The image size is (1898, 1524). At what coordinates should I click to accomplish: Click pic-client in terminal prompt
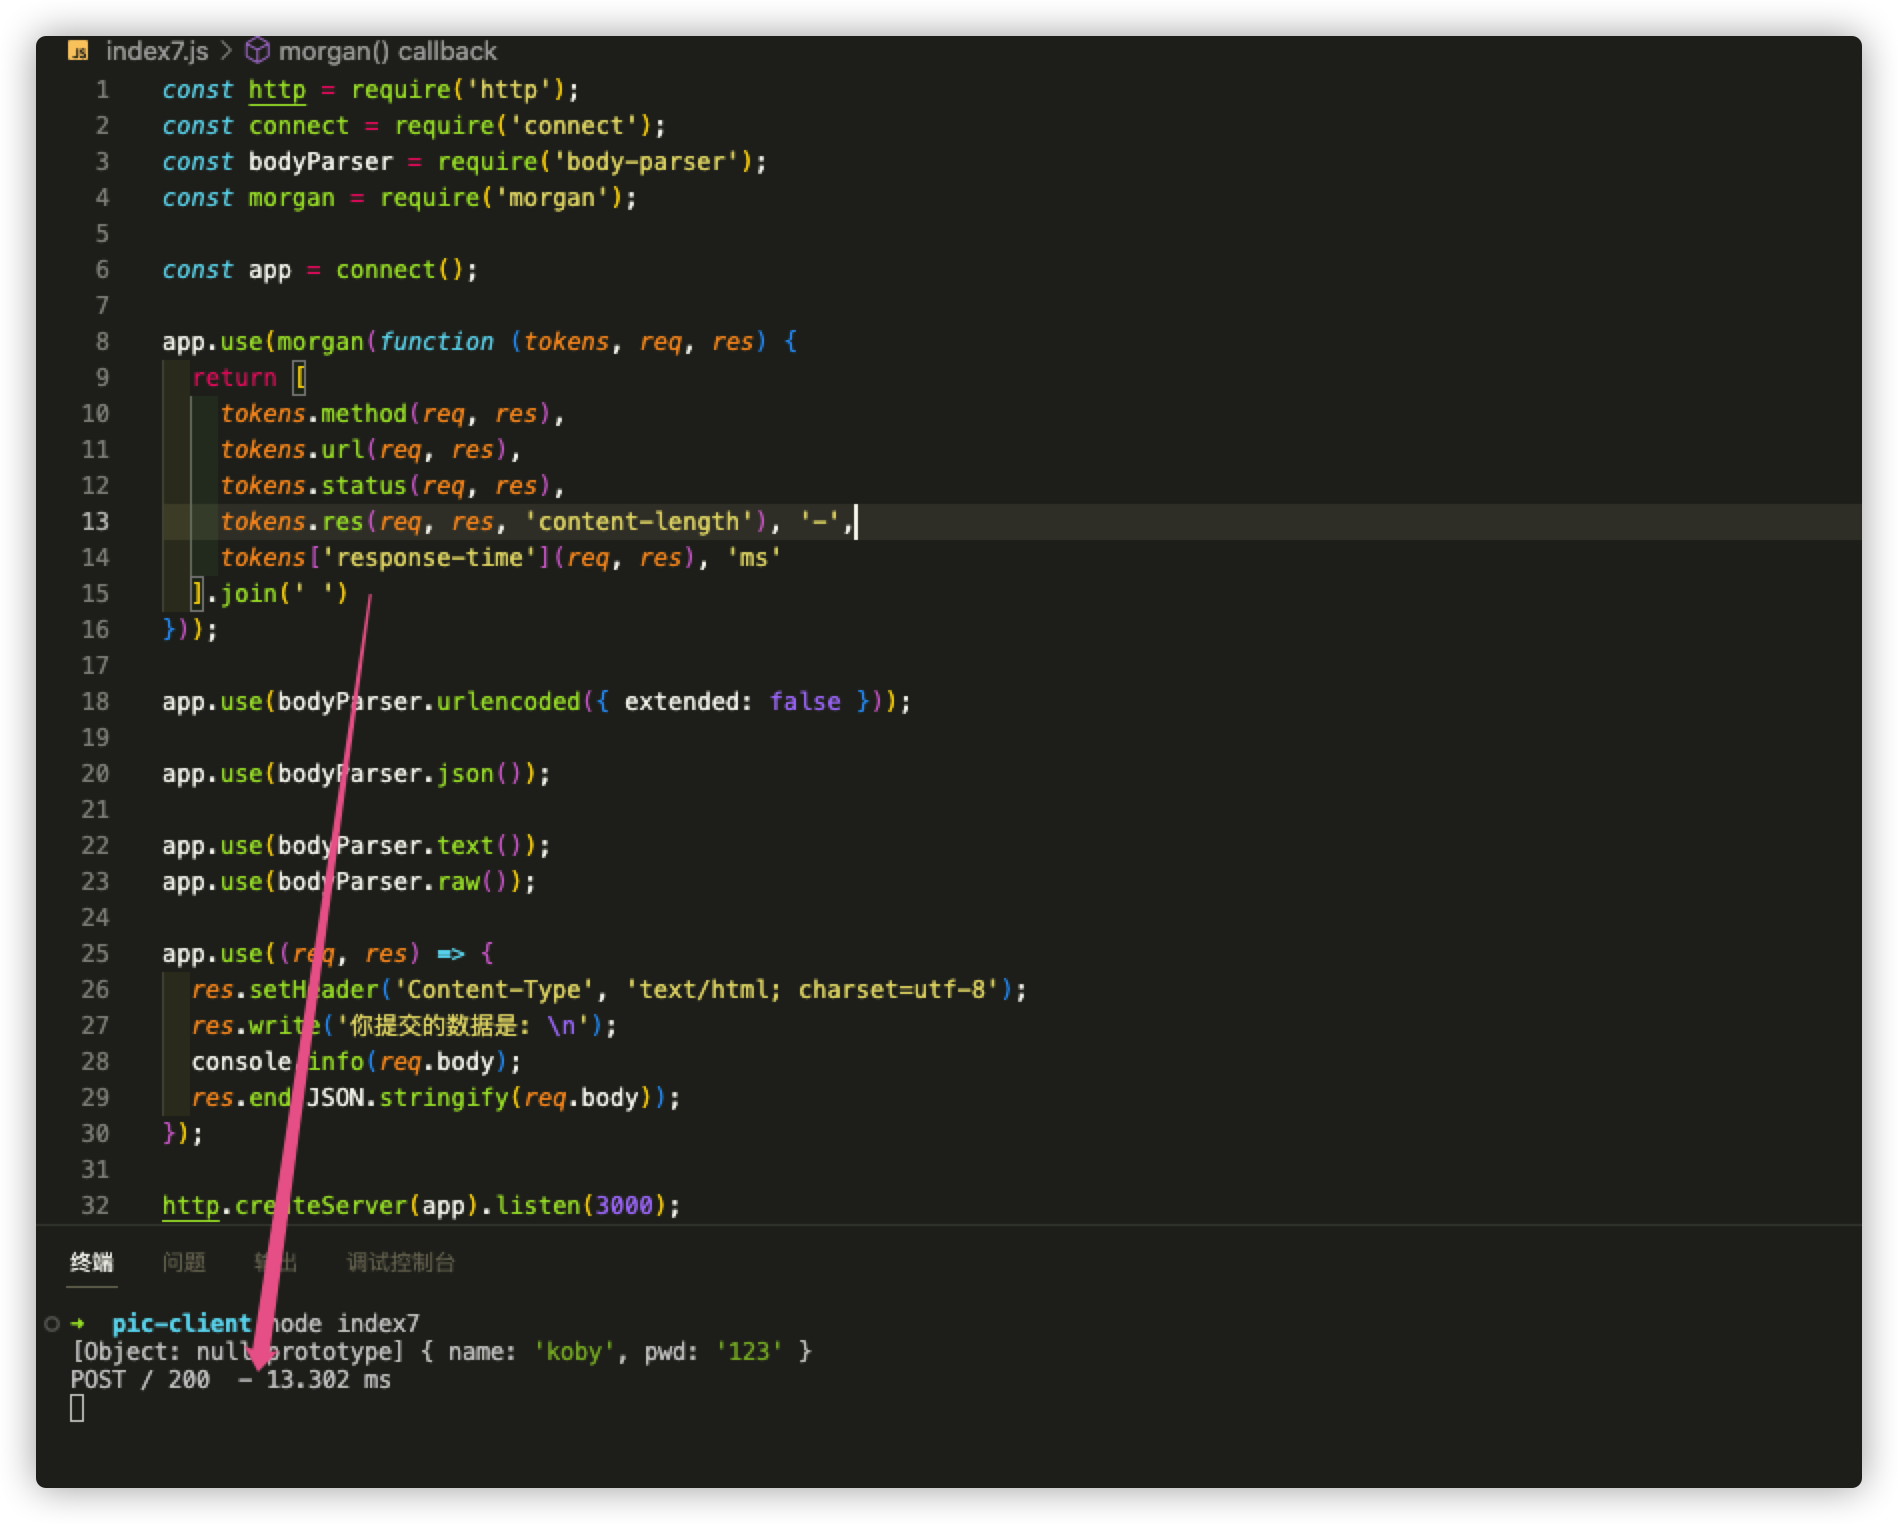[x=181, y=1324]
